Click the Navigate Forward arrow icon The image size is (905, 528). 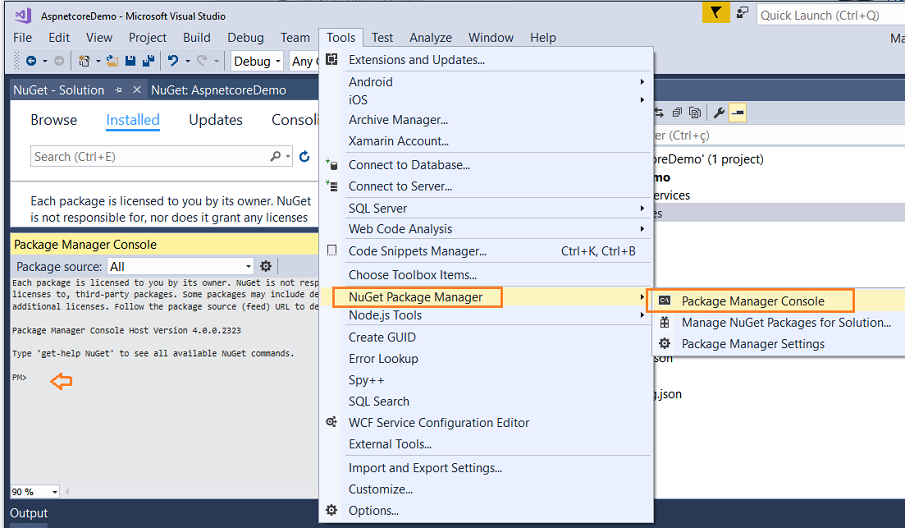(59, 61)
